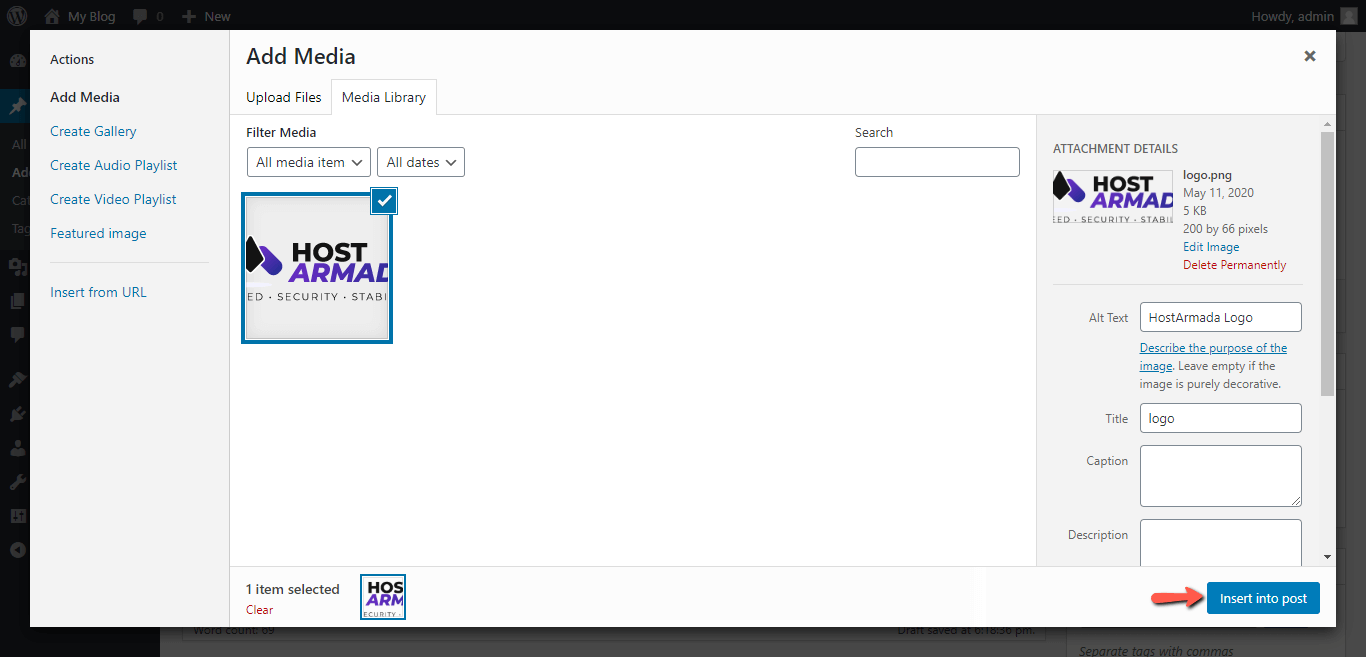Click the 5 KB file size text
The height and width of the screenshot is (657, 1366).
click(x=1195, y=211)
